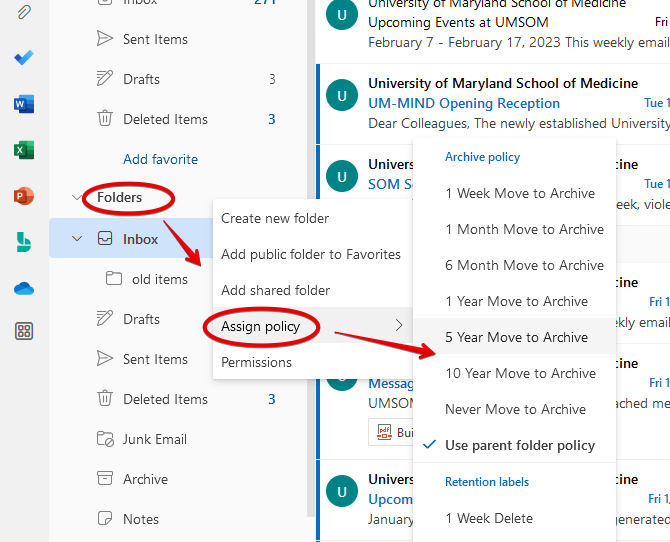Collapse the Folders section chevron

[77, 198]
